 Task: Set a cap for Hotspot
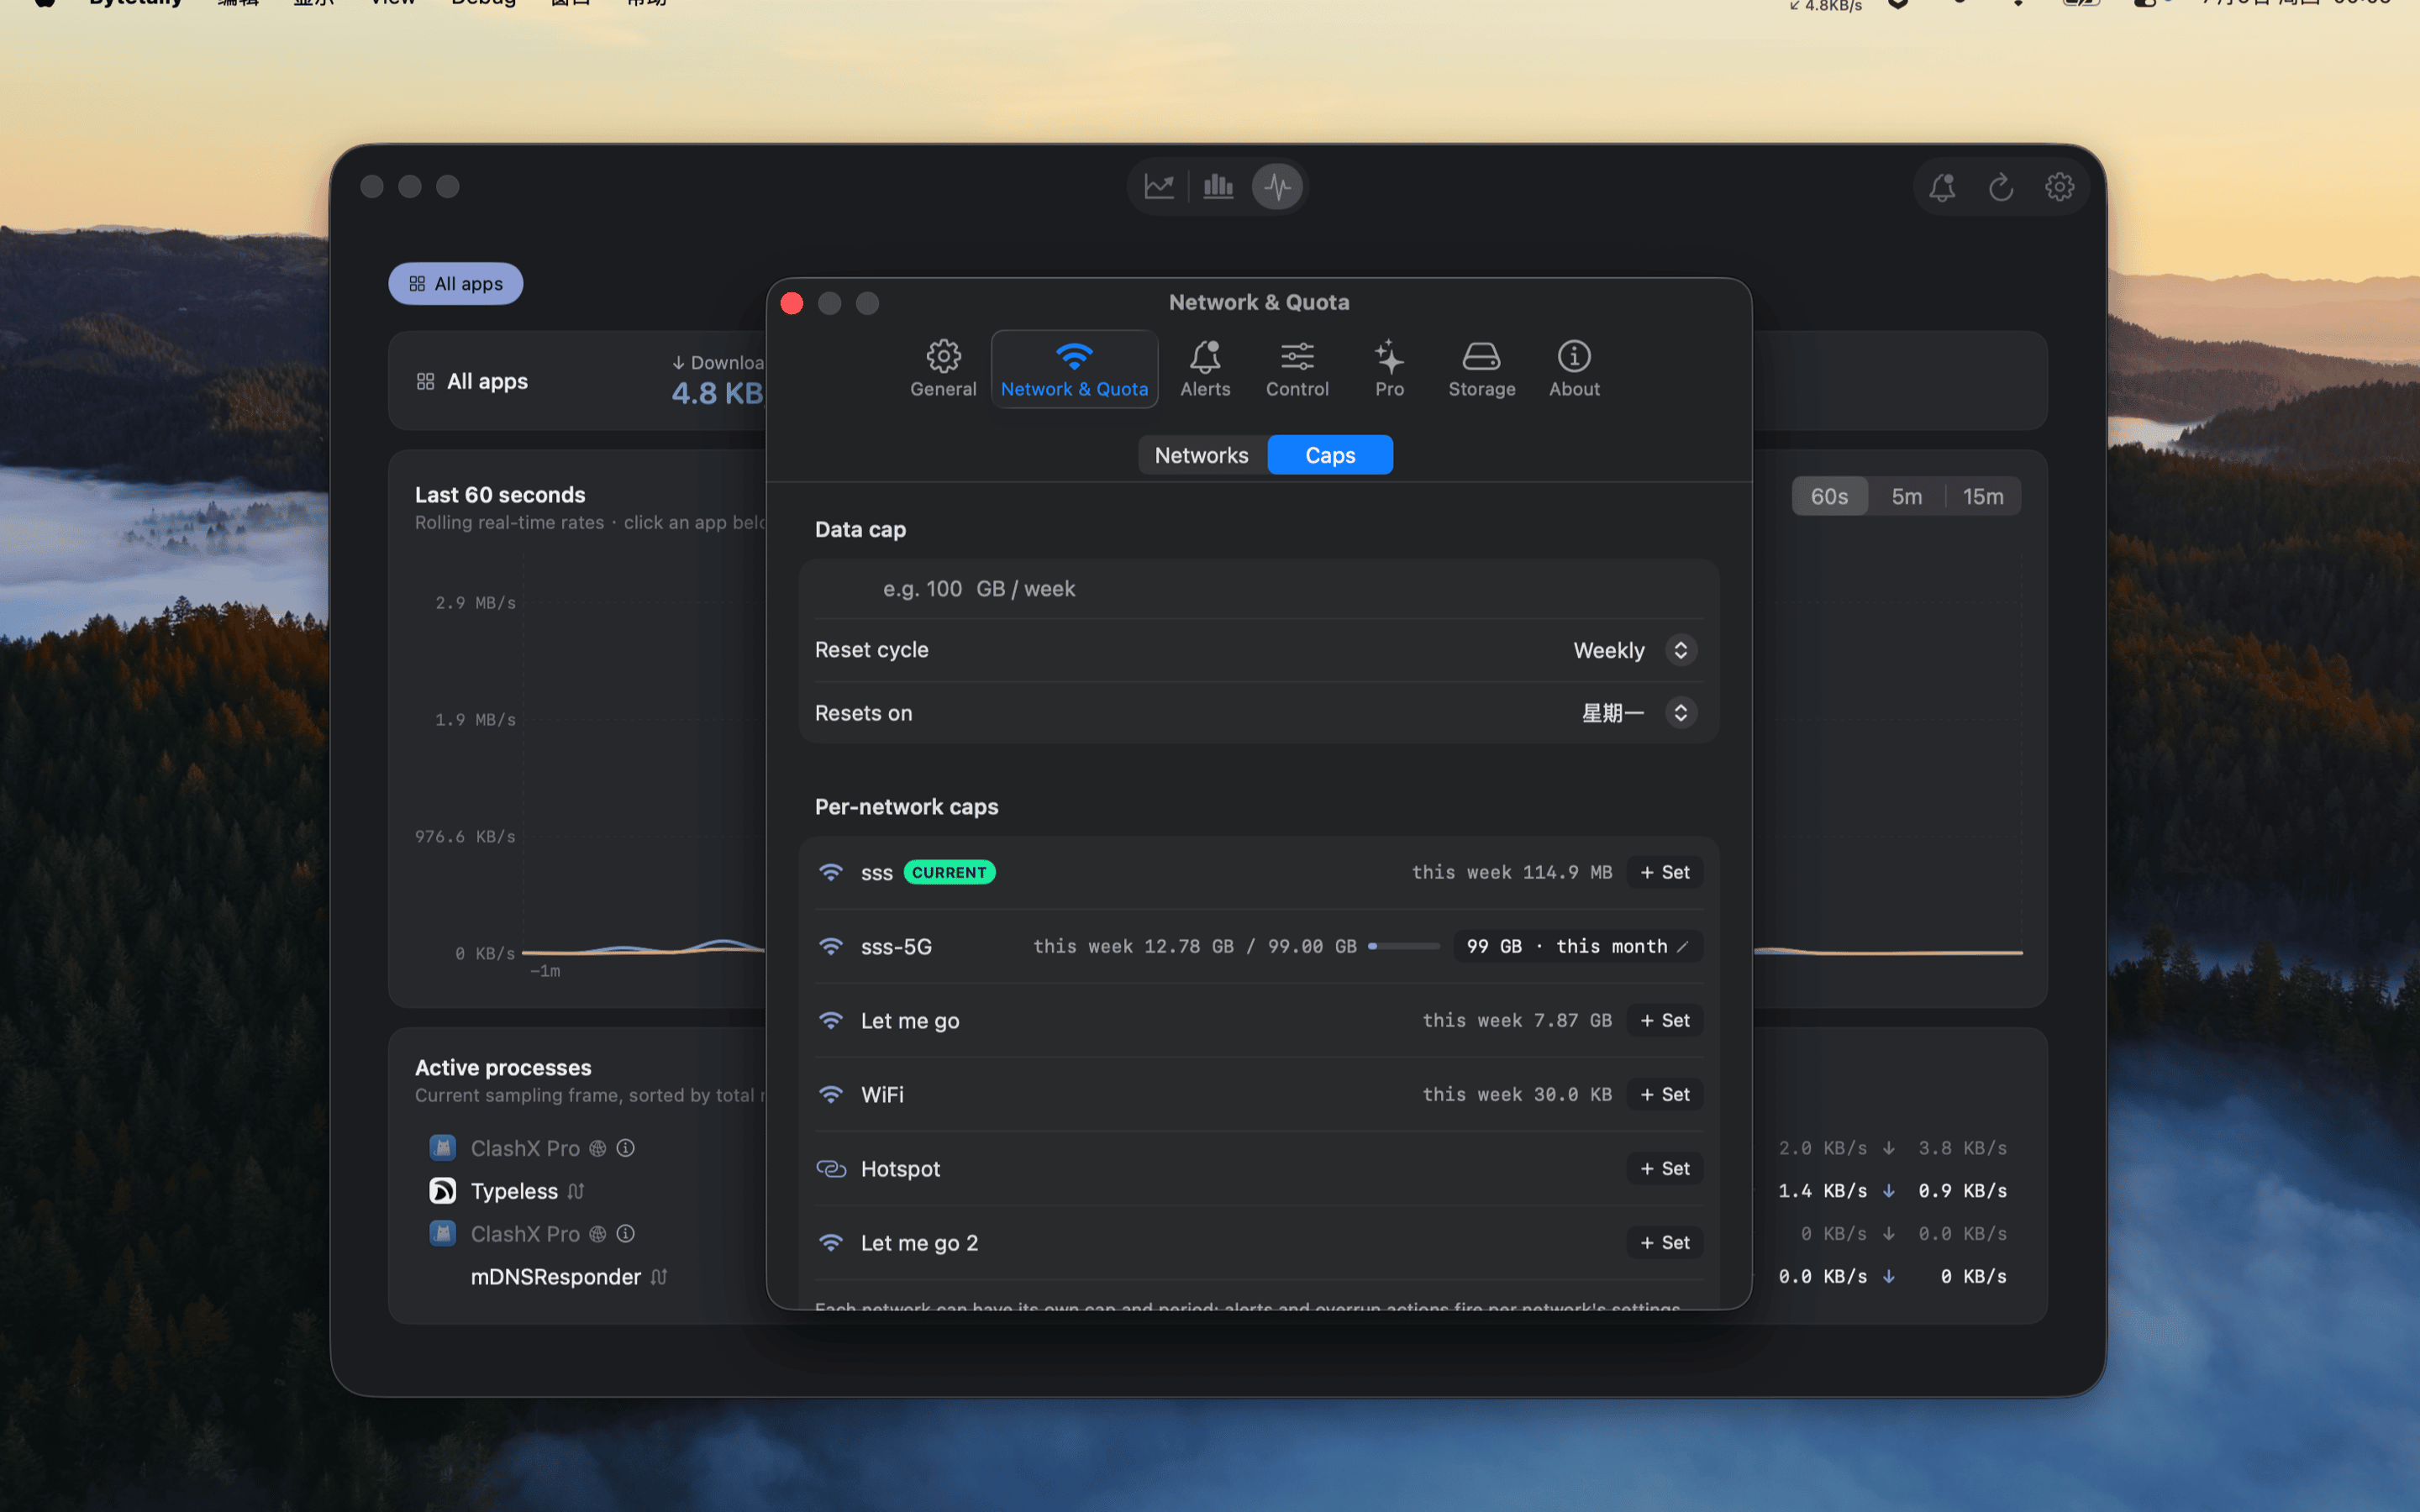click(1665, 1168)
